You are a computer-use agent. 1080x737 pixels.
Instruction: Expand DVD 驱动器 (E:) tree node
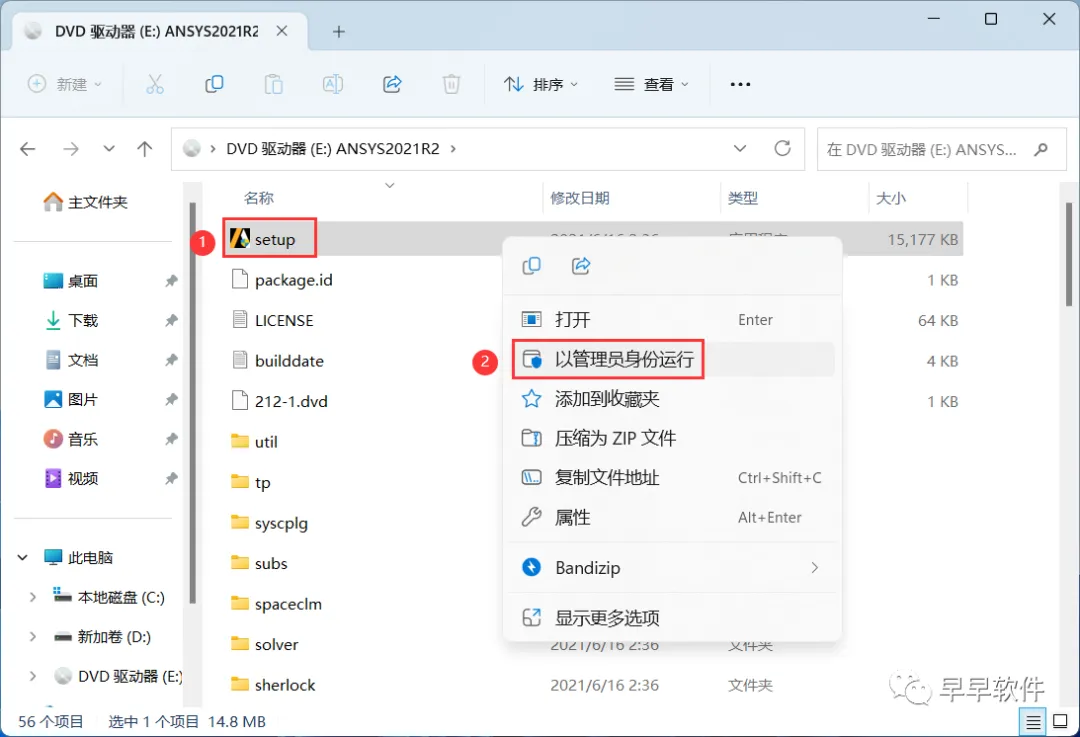tap(32, 676)
